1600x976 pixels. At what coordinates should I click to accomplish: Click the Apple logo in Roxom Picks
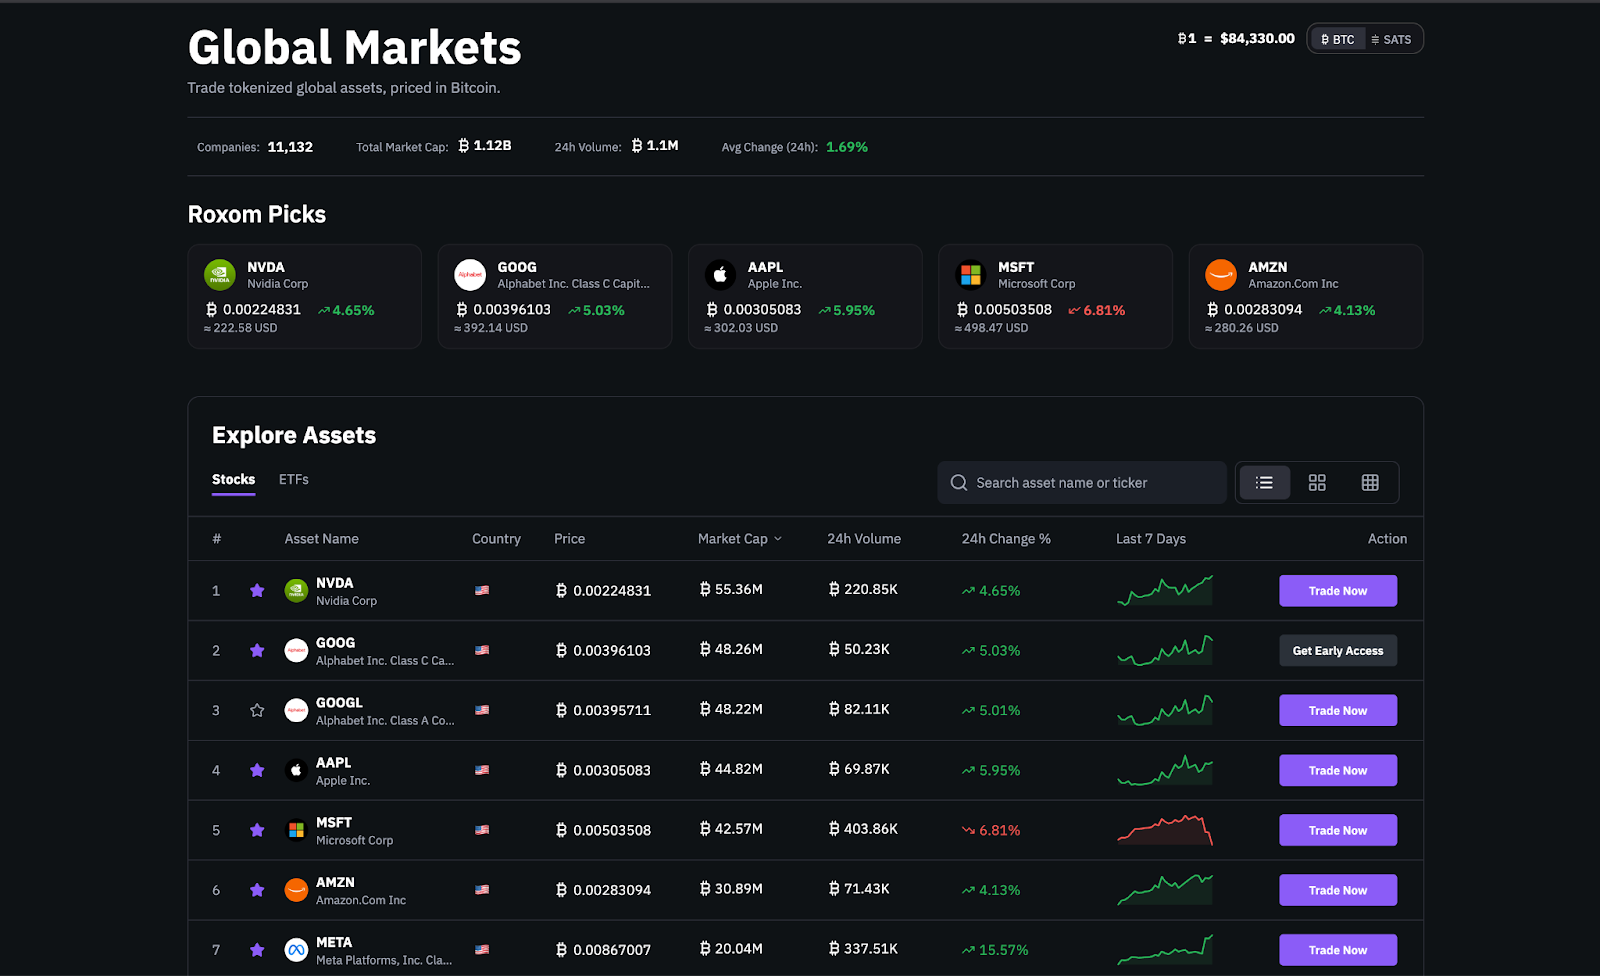coord(720,274)
